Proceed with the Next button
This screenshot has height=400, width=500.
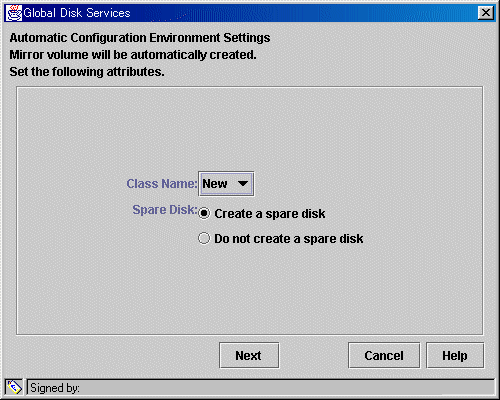point(249,355)
